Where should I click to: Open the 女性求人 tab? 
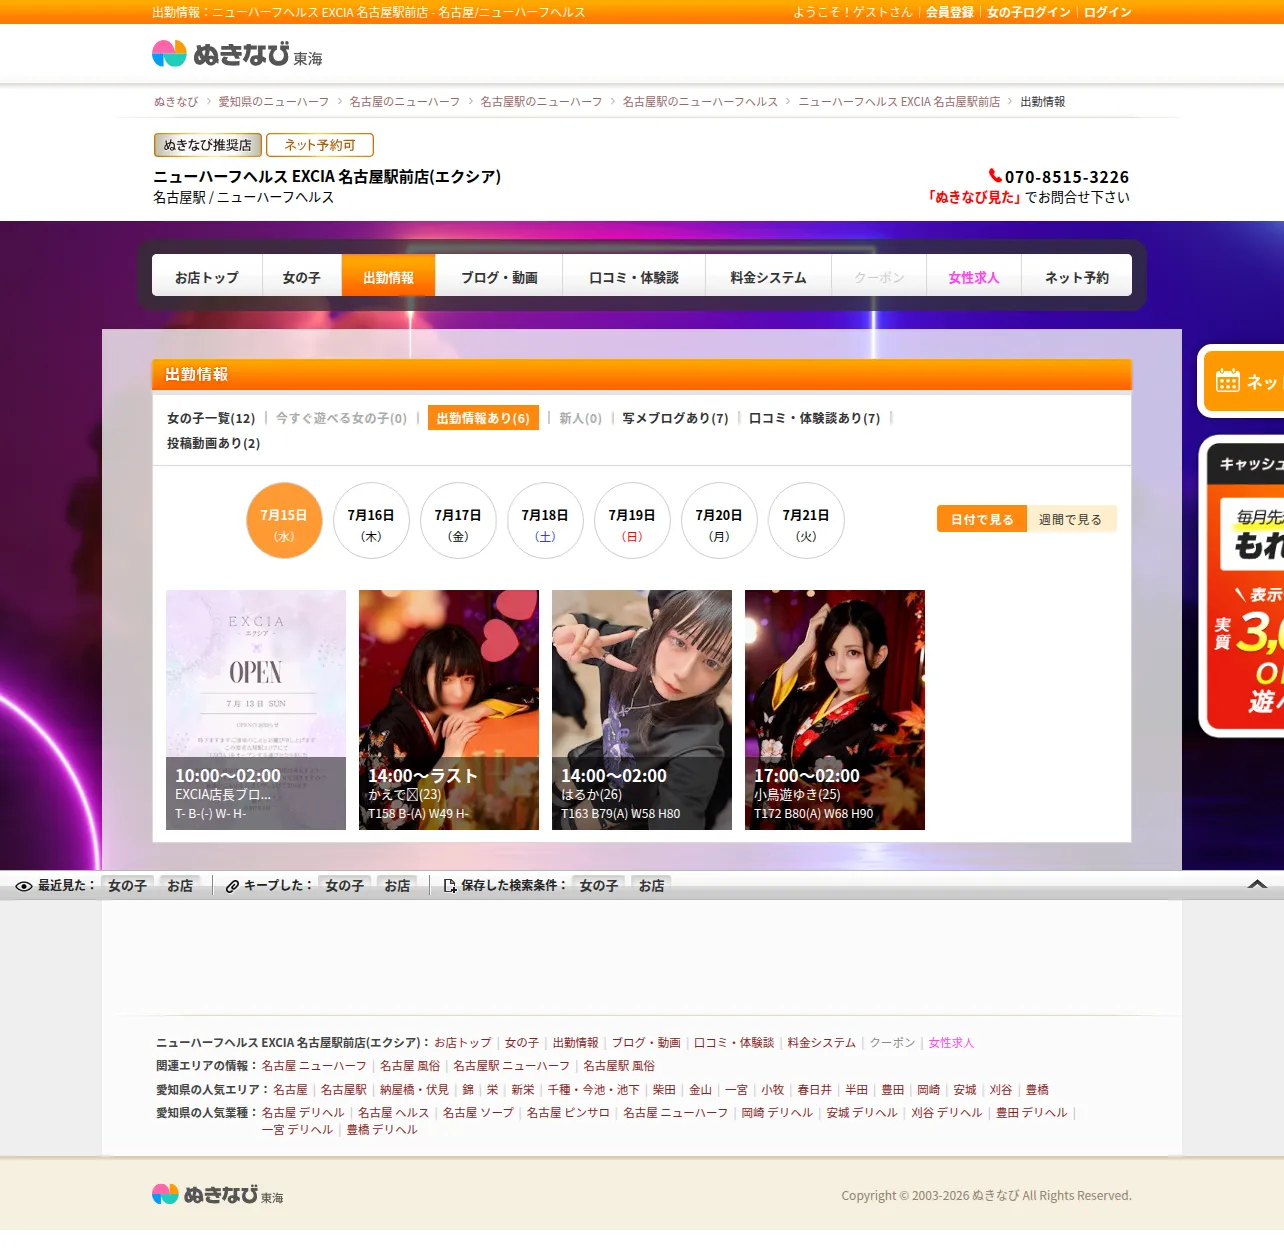974,277
